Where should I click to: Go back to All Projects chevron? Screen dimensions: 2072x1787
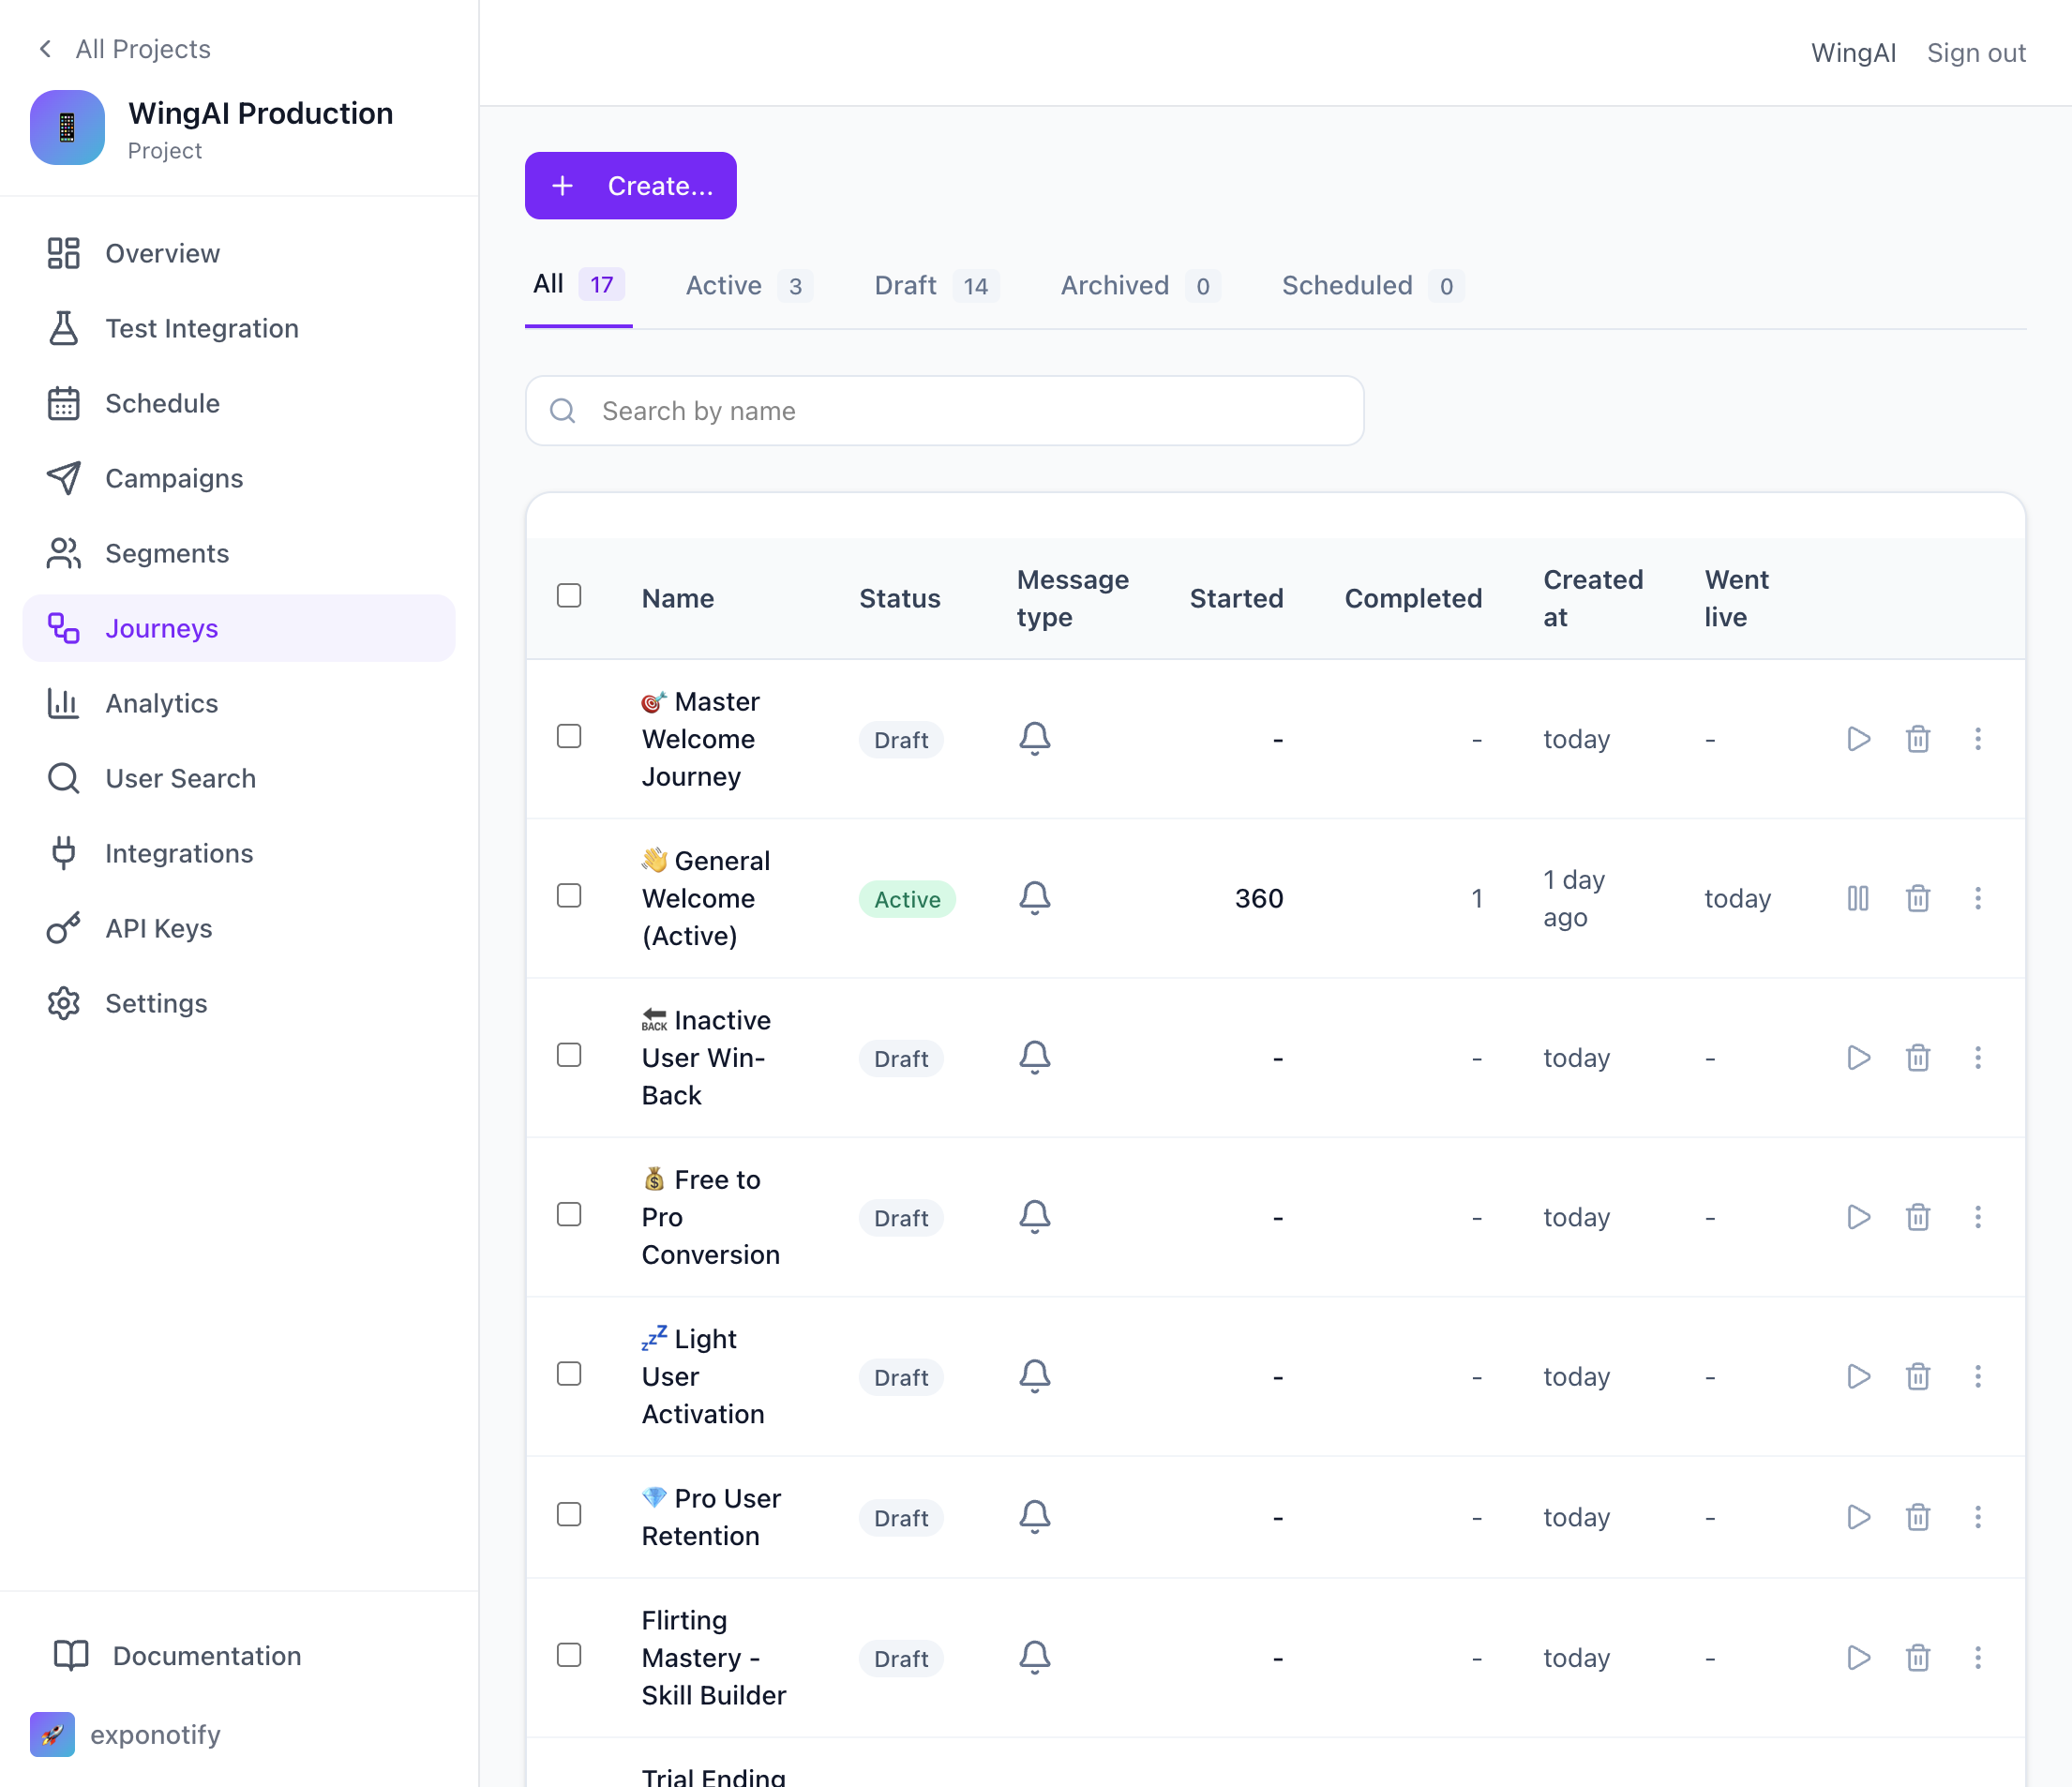(x=45, y=49)
